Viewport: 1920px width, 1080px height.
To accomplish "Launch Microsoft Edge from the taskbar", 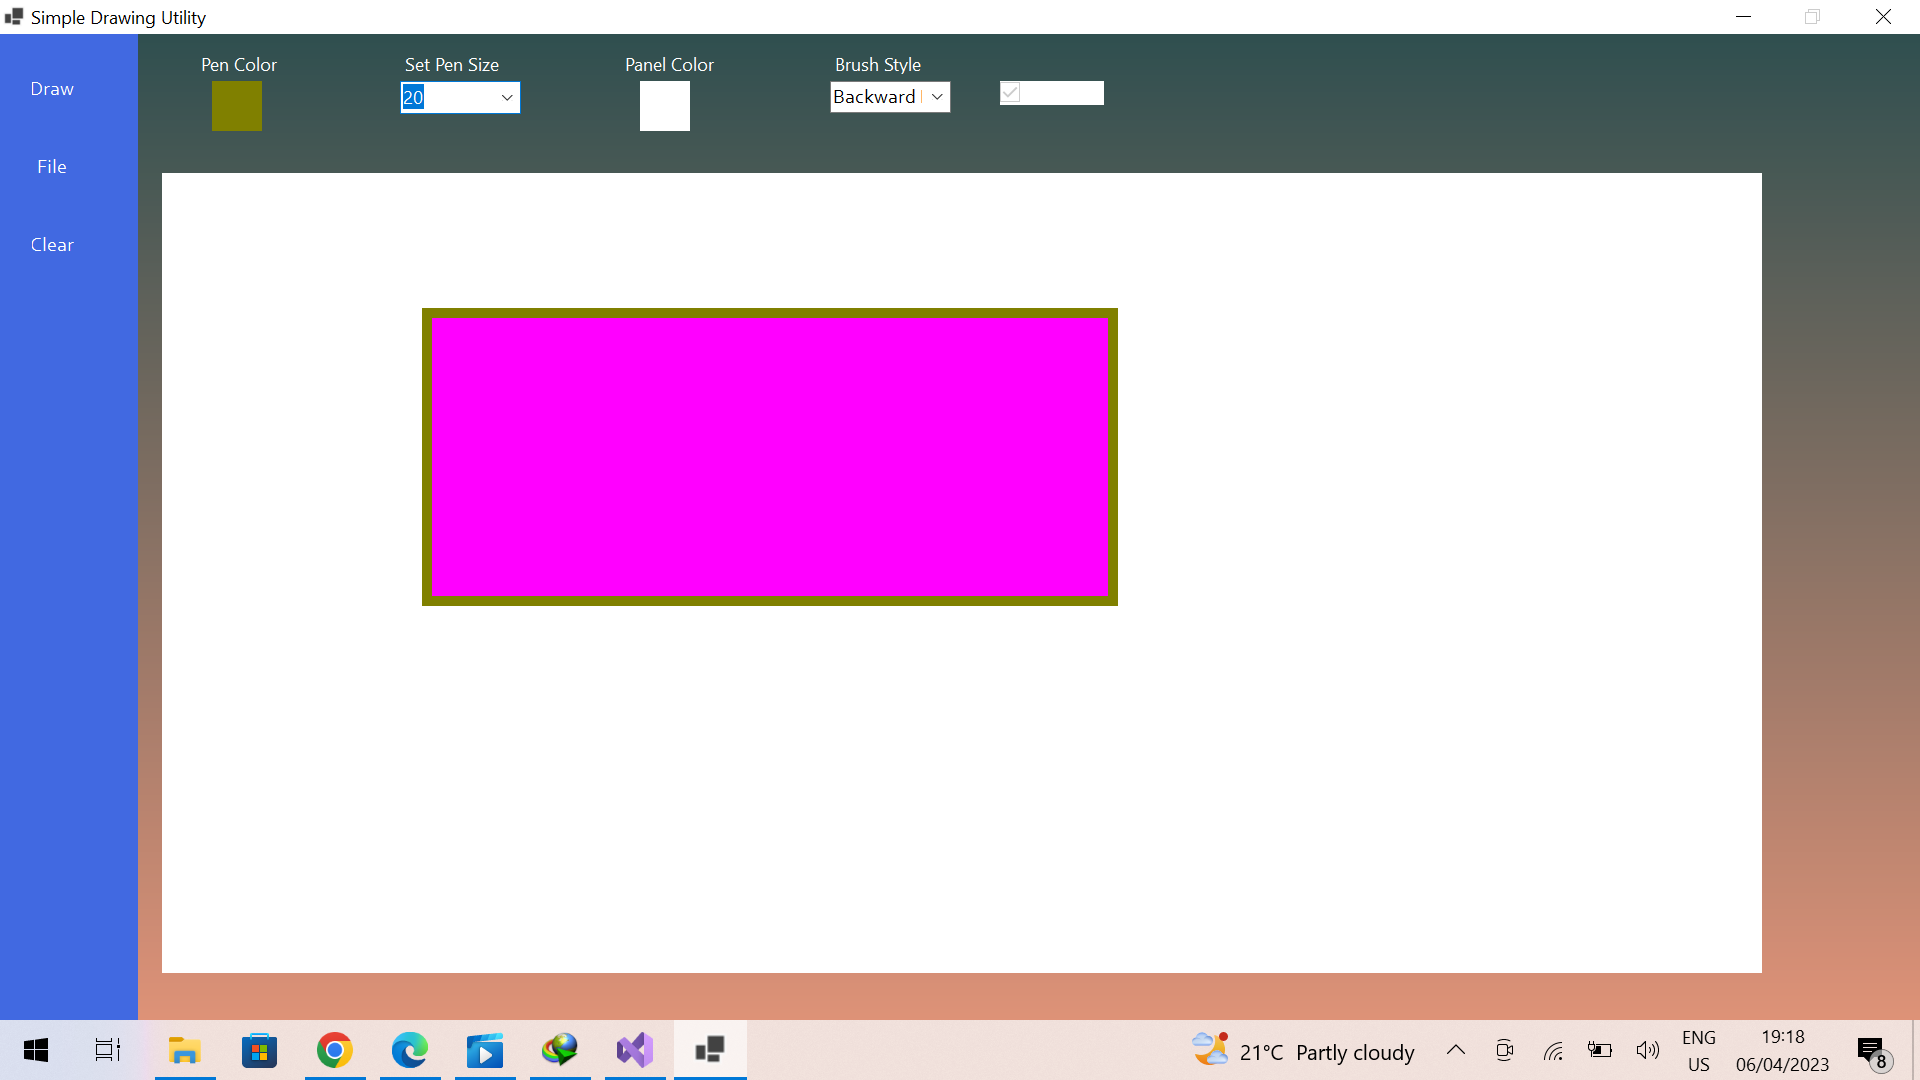I will coord(410,1051).
